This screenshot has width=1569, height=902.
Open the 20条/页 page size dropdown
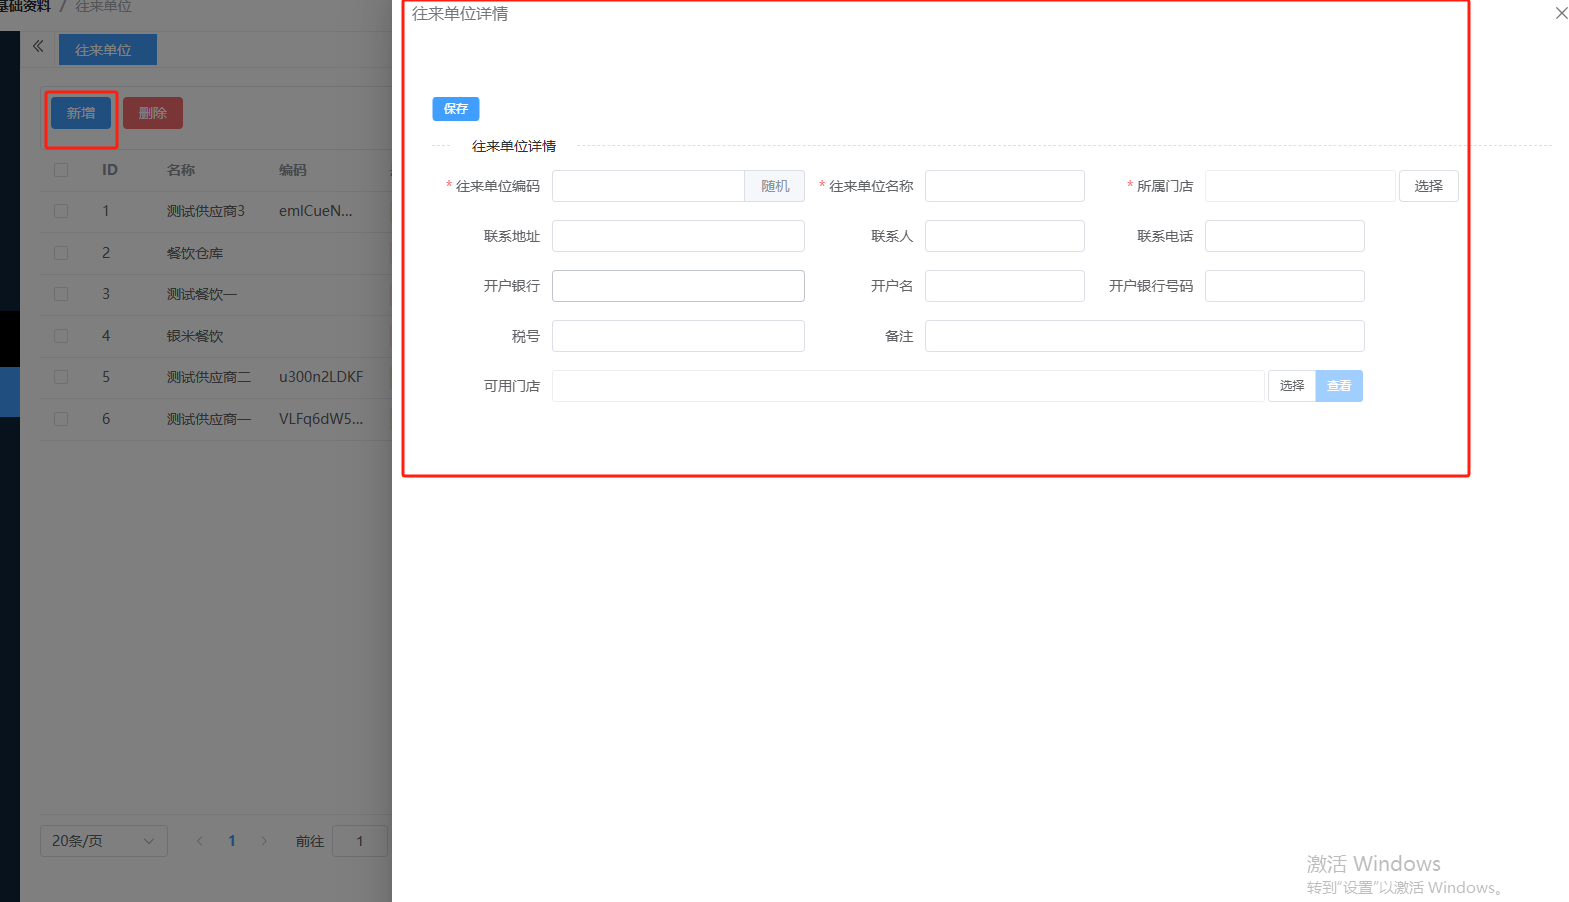(x=103, y=841)
